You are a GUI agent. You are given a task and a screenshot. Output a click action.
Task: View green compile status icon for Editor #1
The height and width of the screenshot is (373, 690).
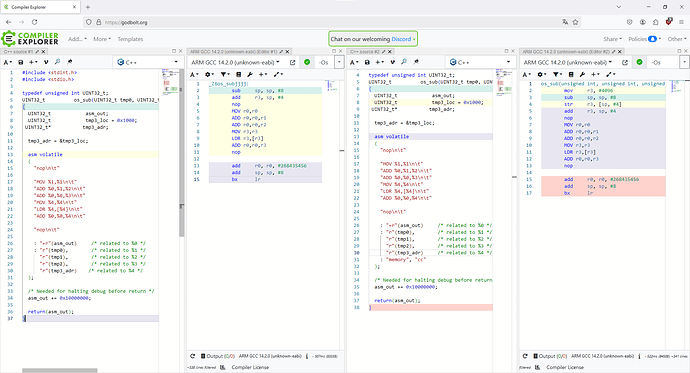click(307, 62)
